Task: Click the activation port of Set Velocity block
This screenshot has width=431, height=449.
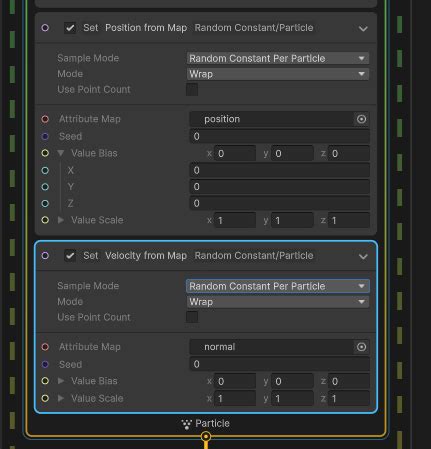Action: (x=45, y=256)
